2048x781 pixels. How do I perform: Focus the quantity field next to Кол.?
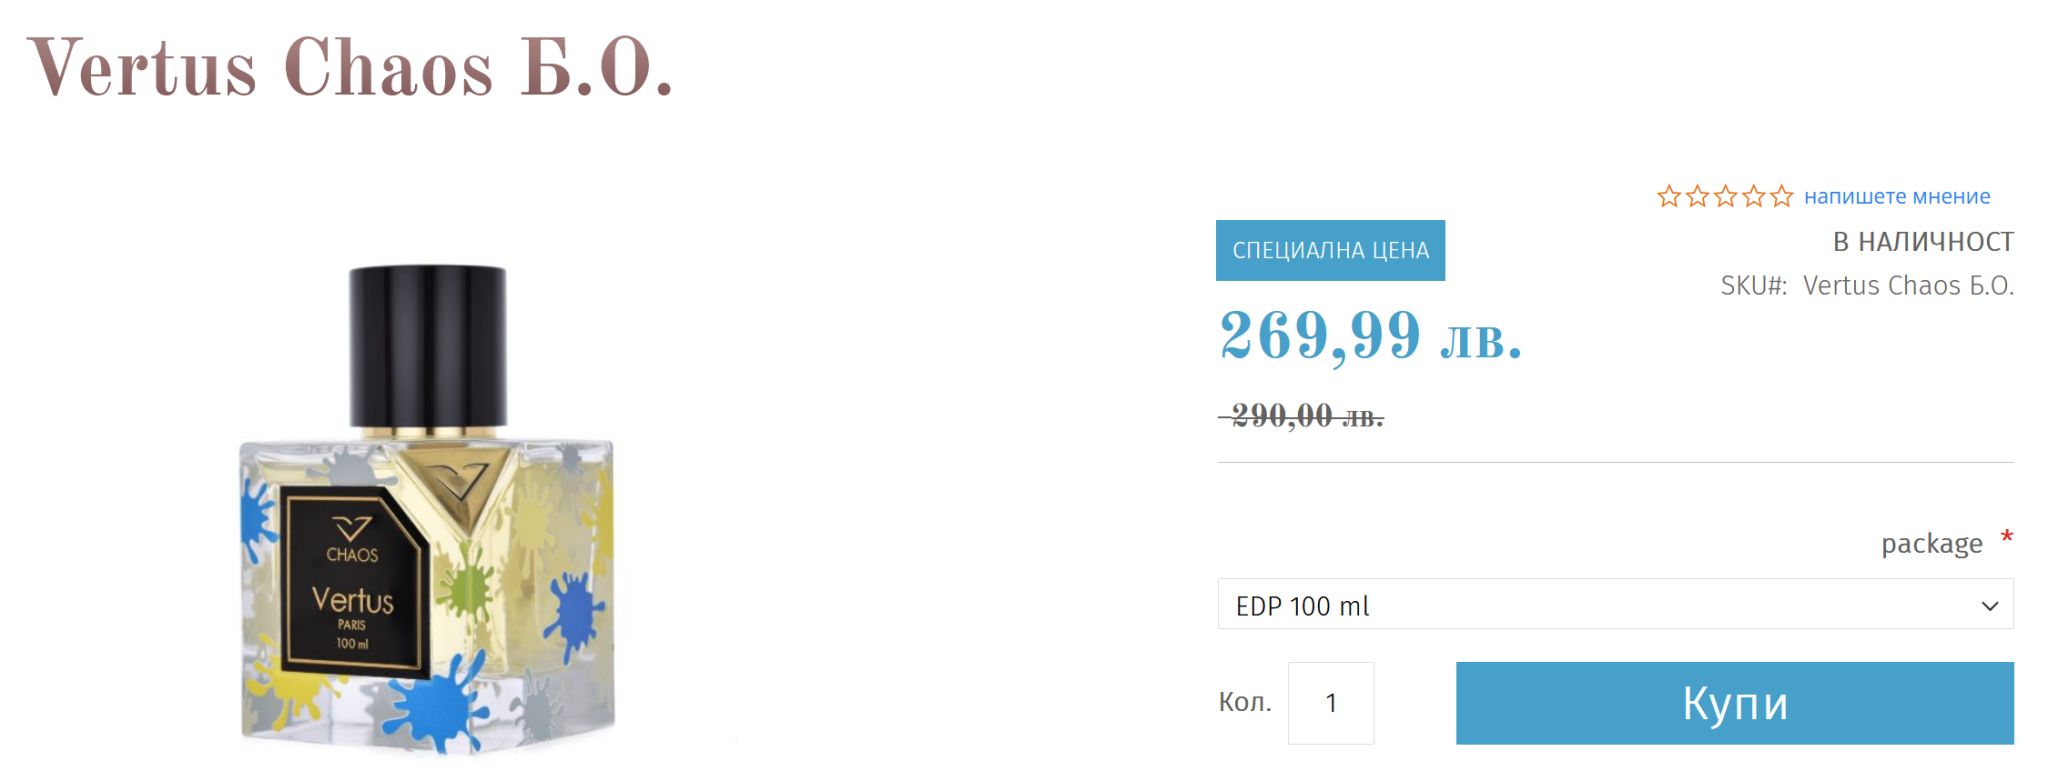point(1330,703)
